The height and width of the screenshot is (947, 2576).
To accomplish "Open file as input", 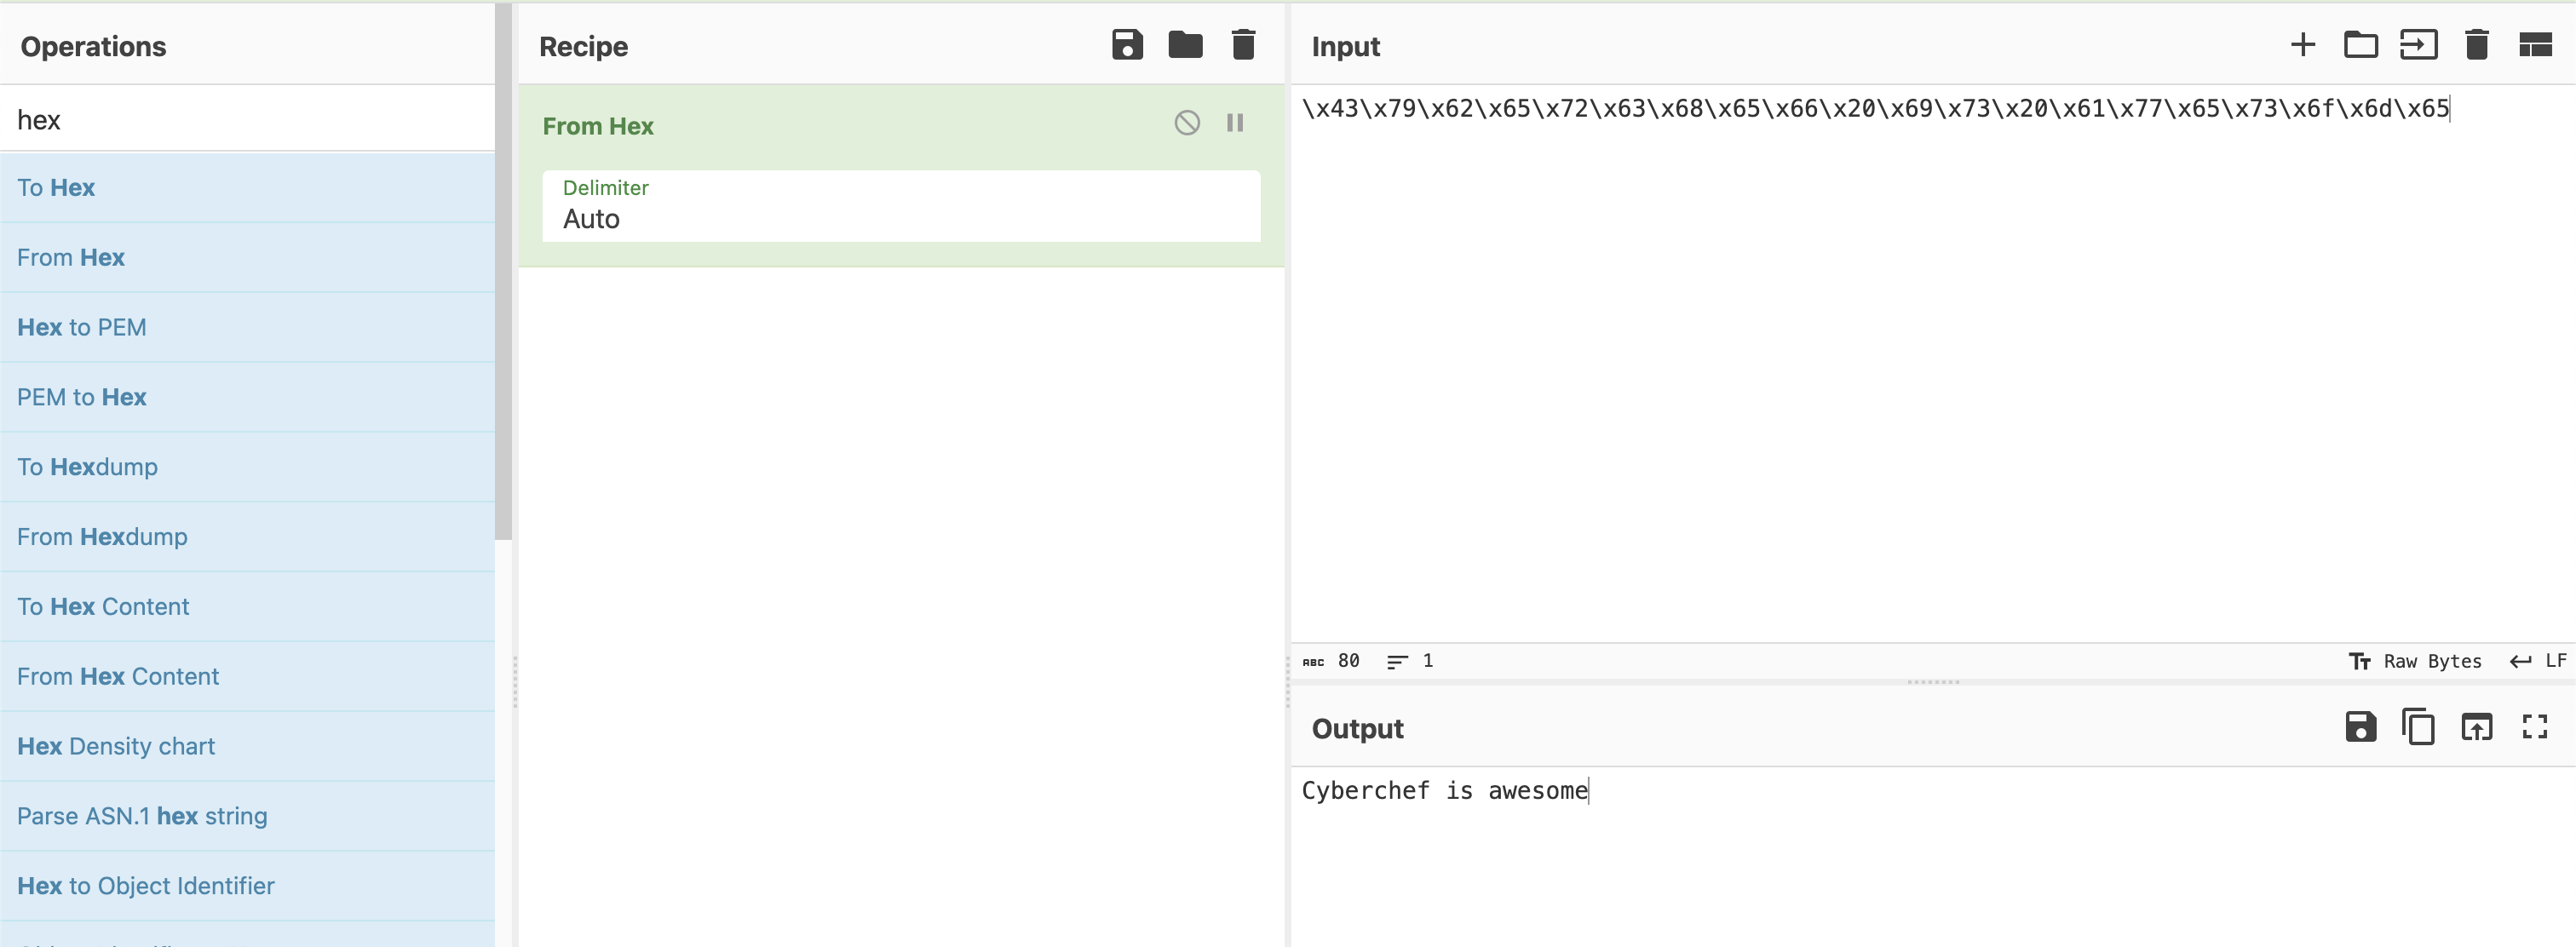I will tap(2418, 45).
